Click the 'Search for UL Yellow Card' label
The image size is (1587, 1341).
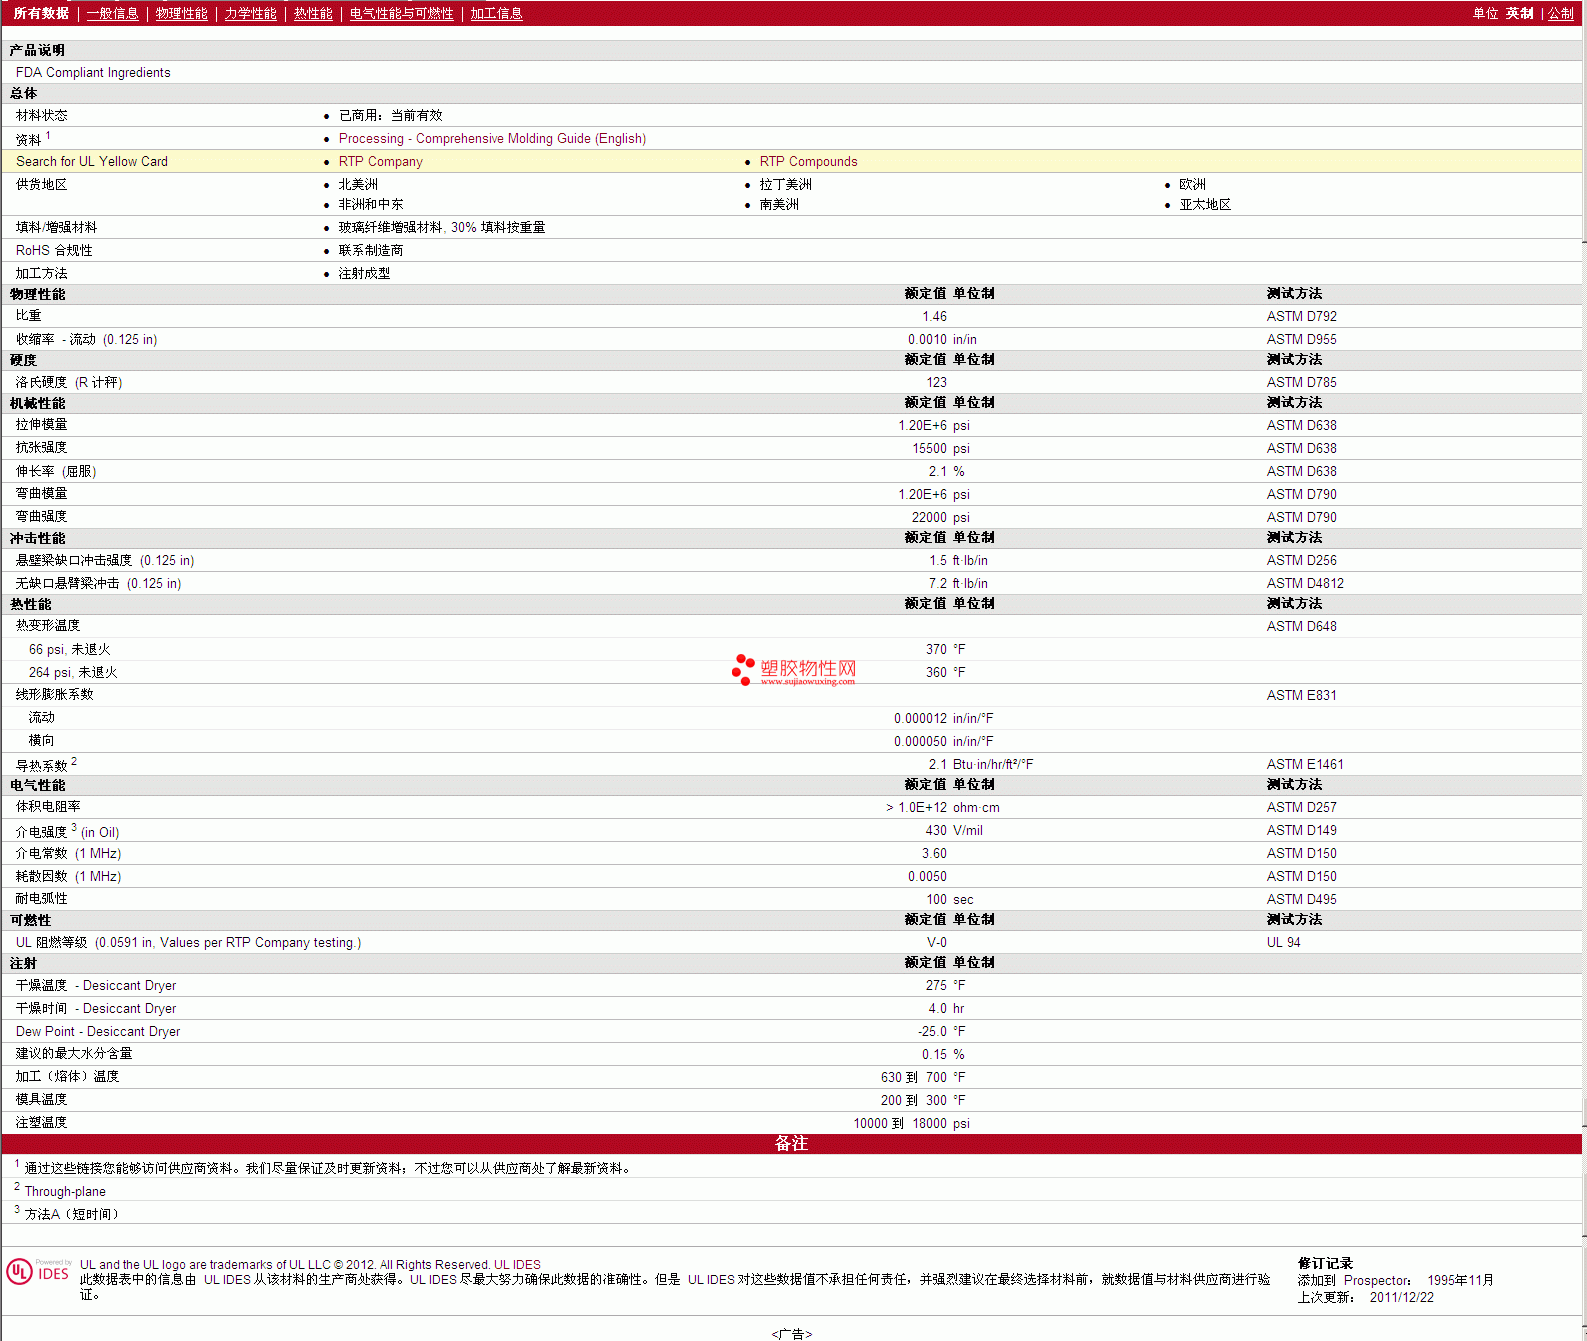click(92, 161)
